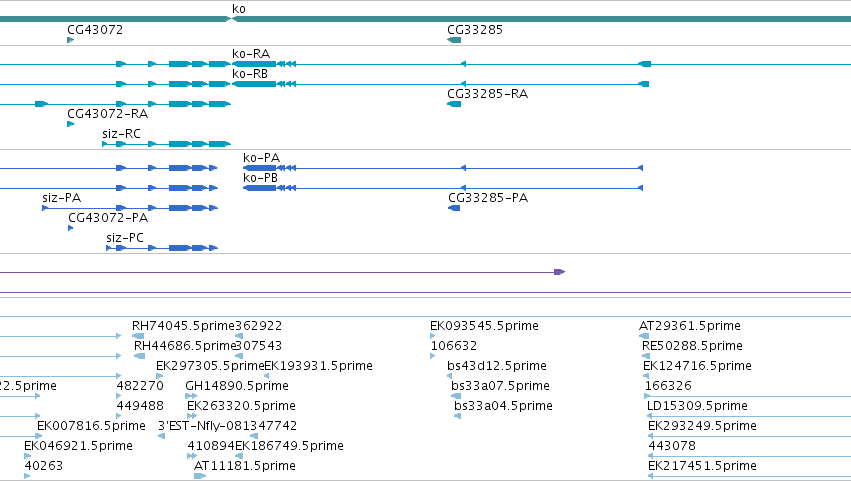Pick the ko-RA transcript label

pyautogui.click(x=251, y=53)
